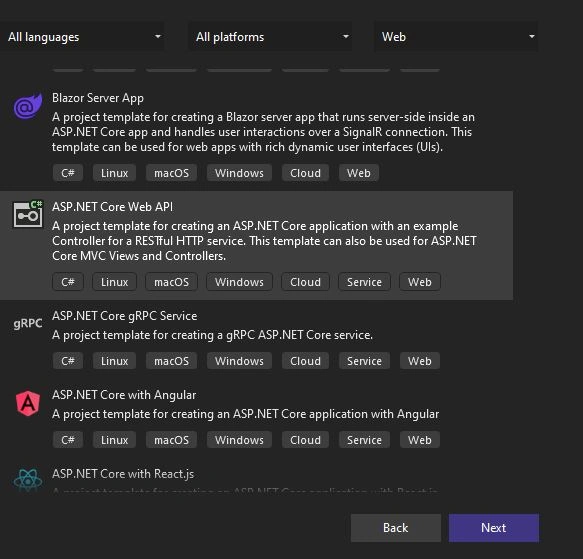Viewport: 583px width, 559px height.
Task: Click the ASP.NET Core Web API icon
Action: tap(28, 214)
